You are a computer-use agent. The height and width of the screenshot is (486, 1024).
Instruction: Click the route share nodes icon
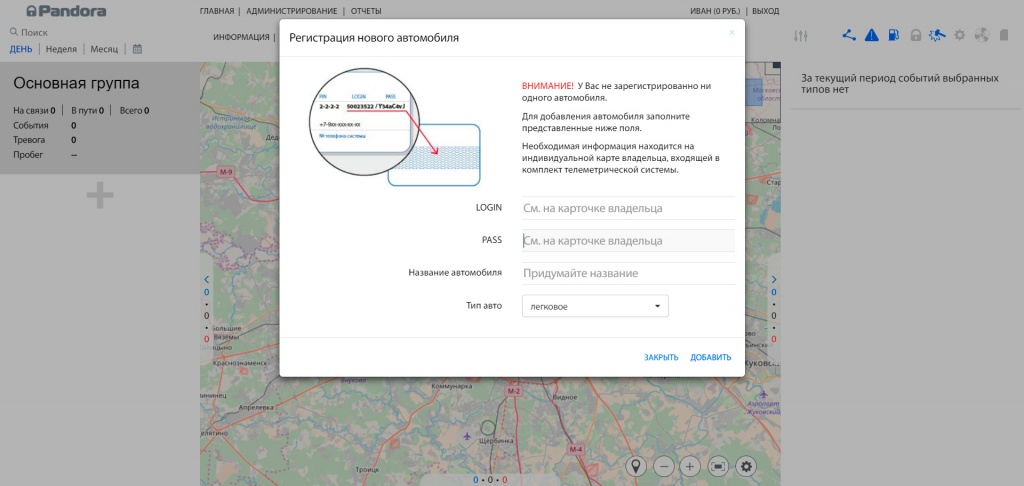pyautogui.click(x=849, y=36)
